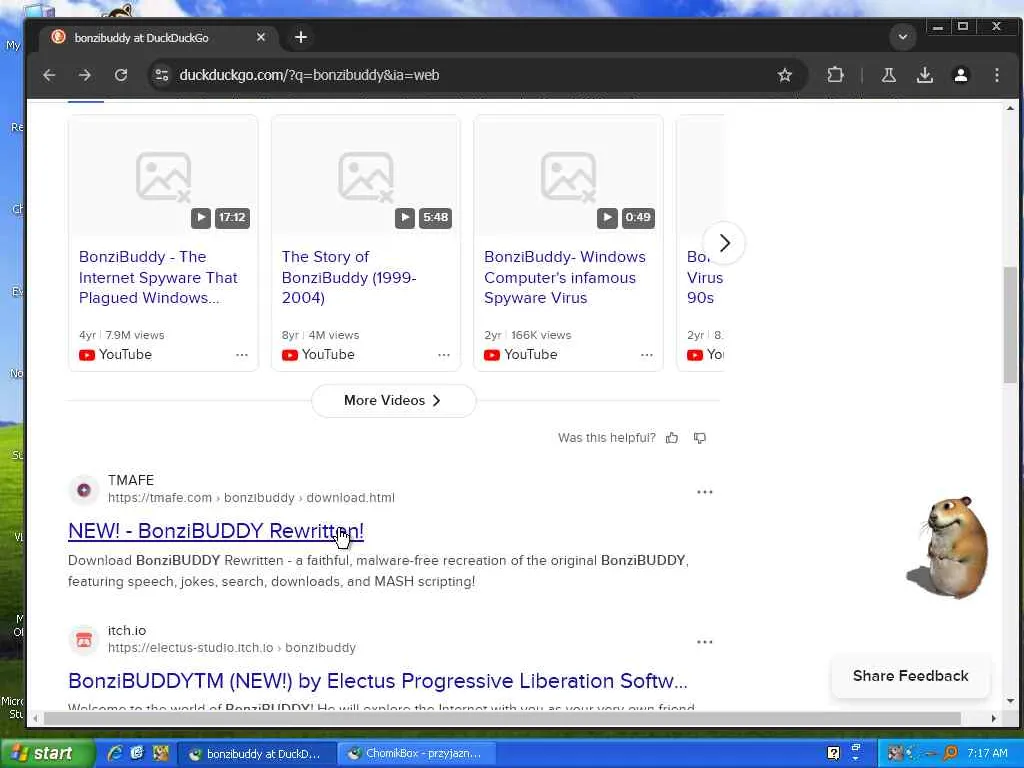Image resolution: width=1024 pixels, height=768 pixels.
Task: Open the profile avatar icon
Action: pos(961,75)
